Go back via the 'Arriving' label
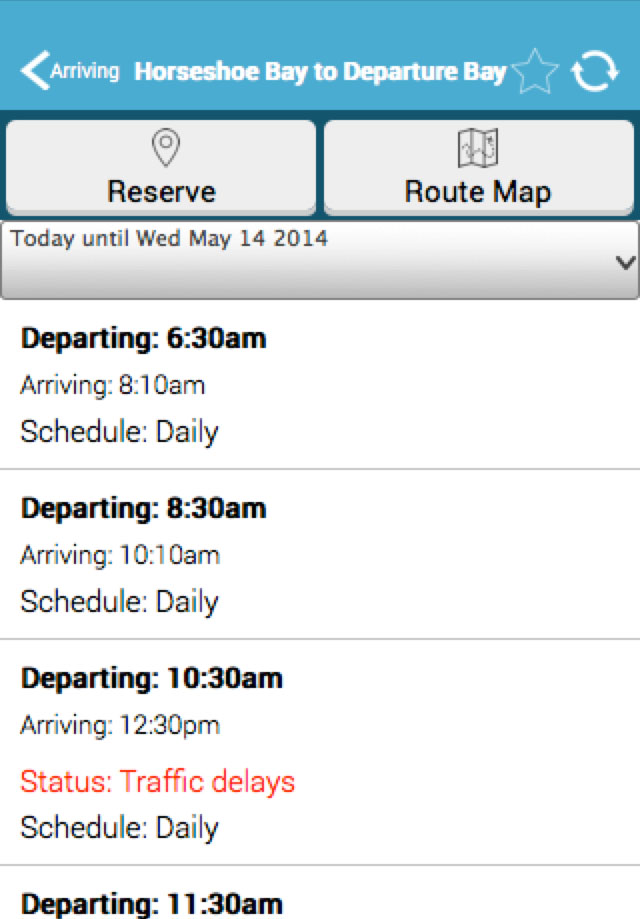640x919 pixels. (x=84, y=72)
